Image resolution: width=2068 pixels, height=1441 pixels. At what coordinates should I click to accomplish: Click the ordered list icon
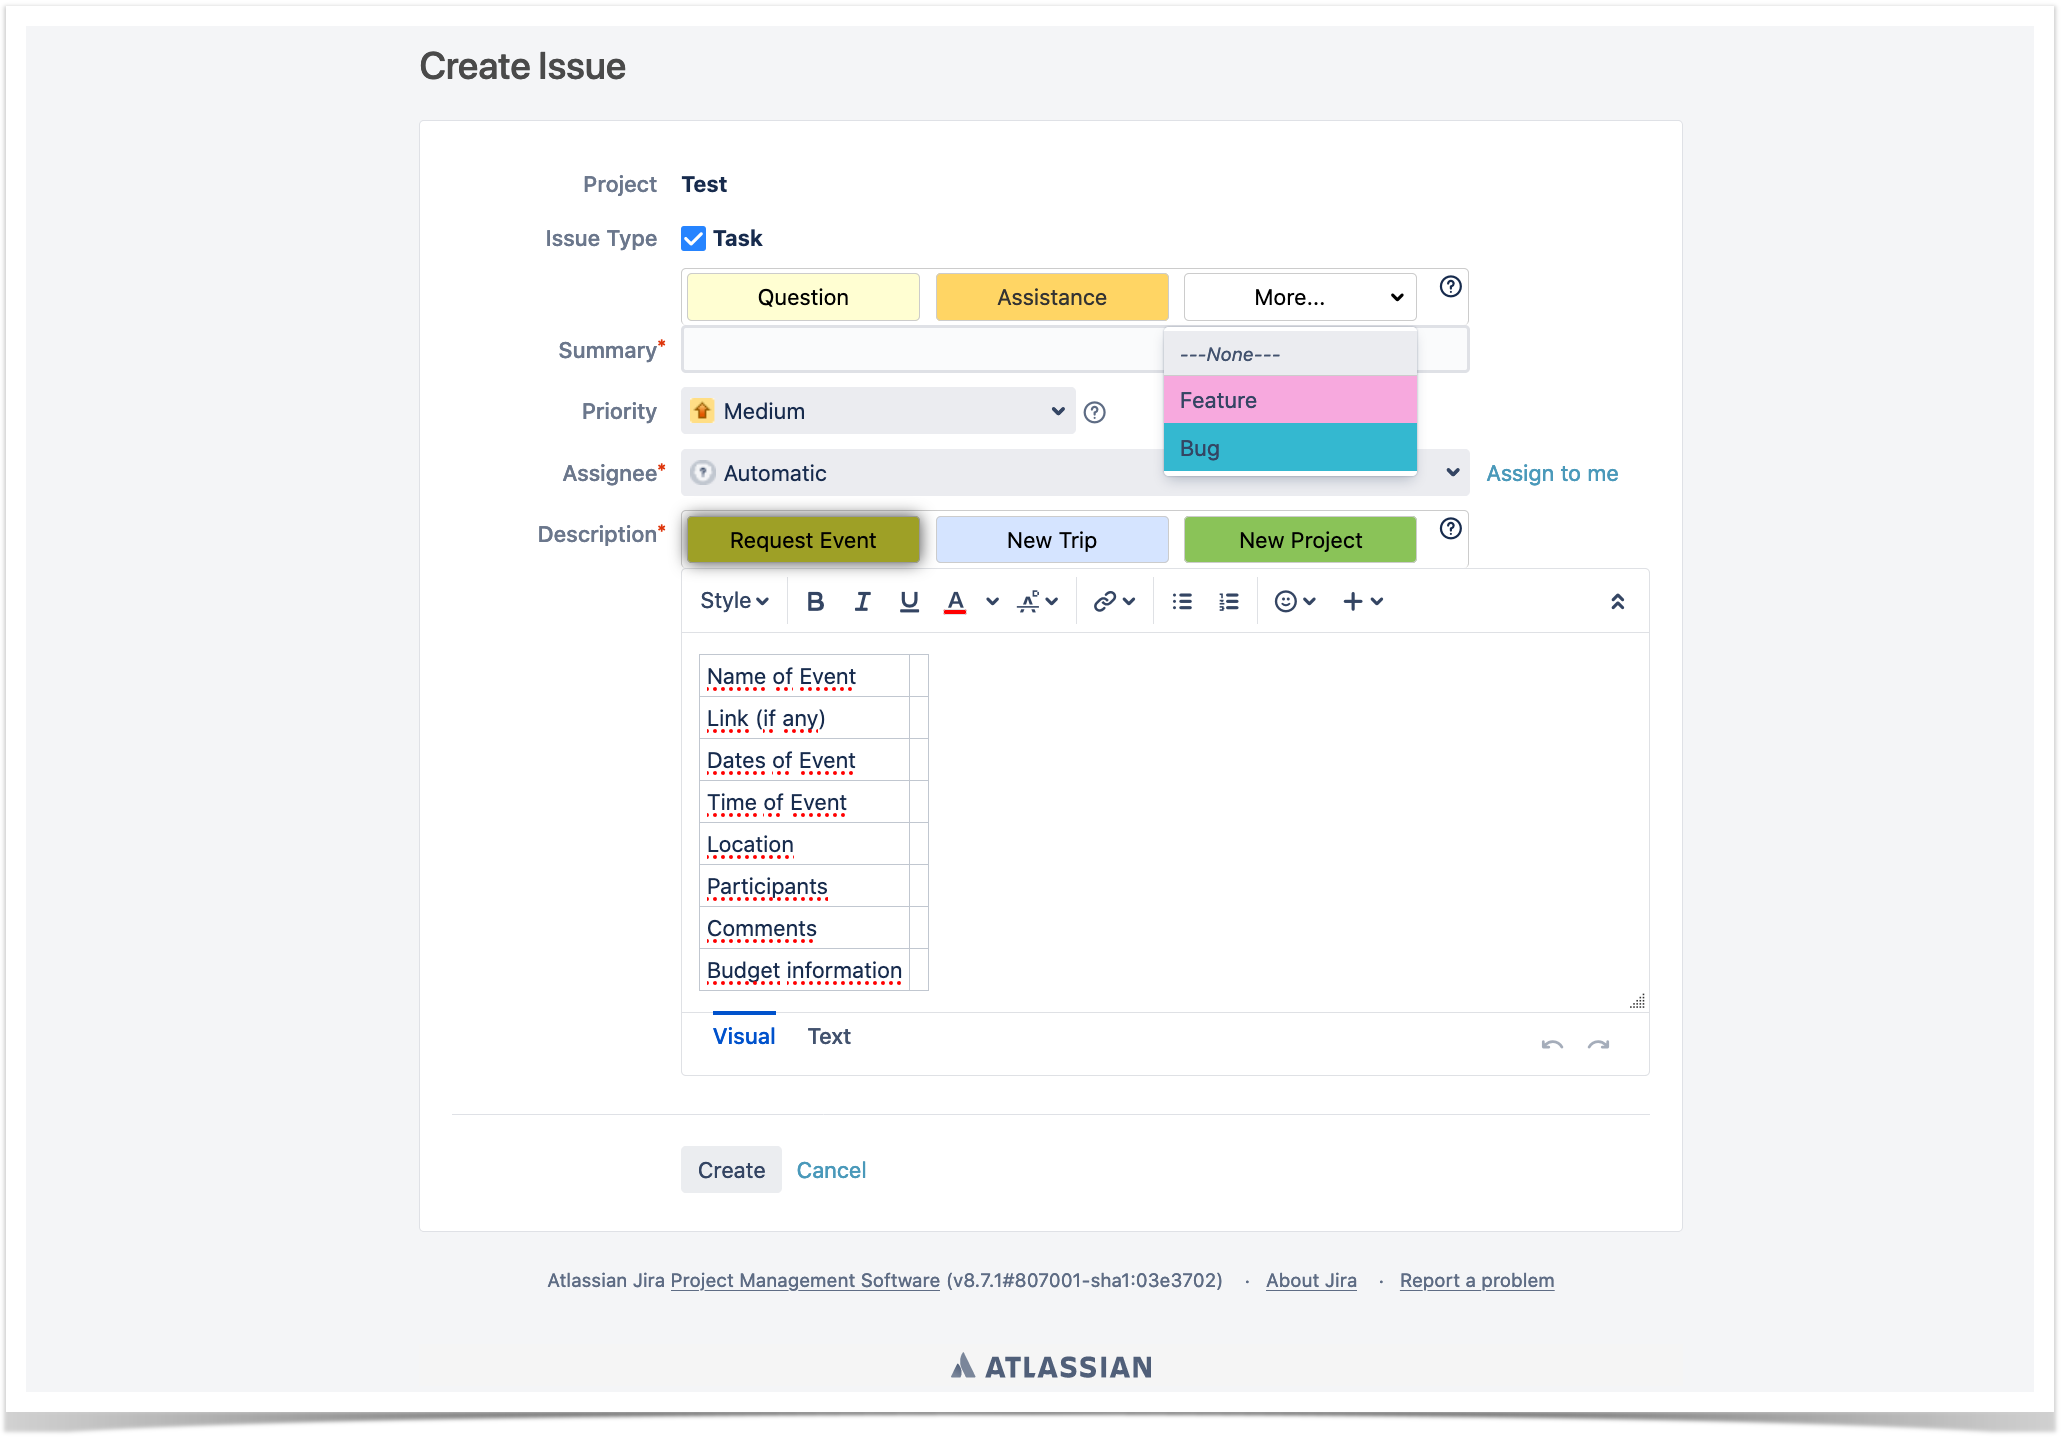click(x=1230, y=600)
